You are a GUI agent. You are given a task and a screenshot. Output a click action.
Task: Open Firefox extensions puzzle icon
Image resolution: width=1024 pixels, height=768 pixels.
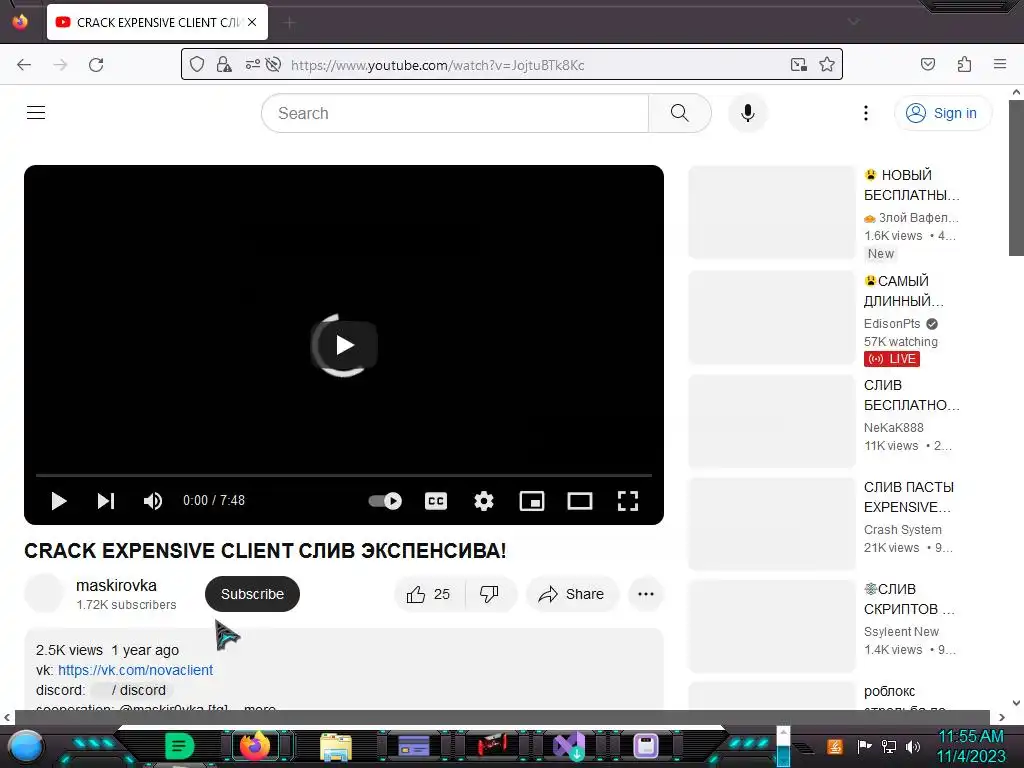pyautogui.click(x=965, y=64)
